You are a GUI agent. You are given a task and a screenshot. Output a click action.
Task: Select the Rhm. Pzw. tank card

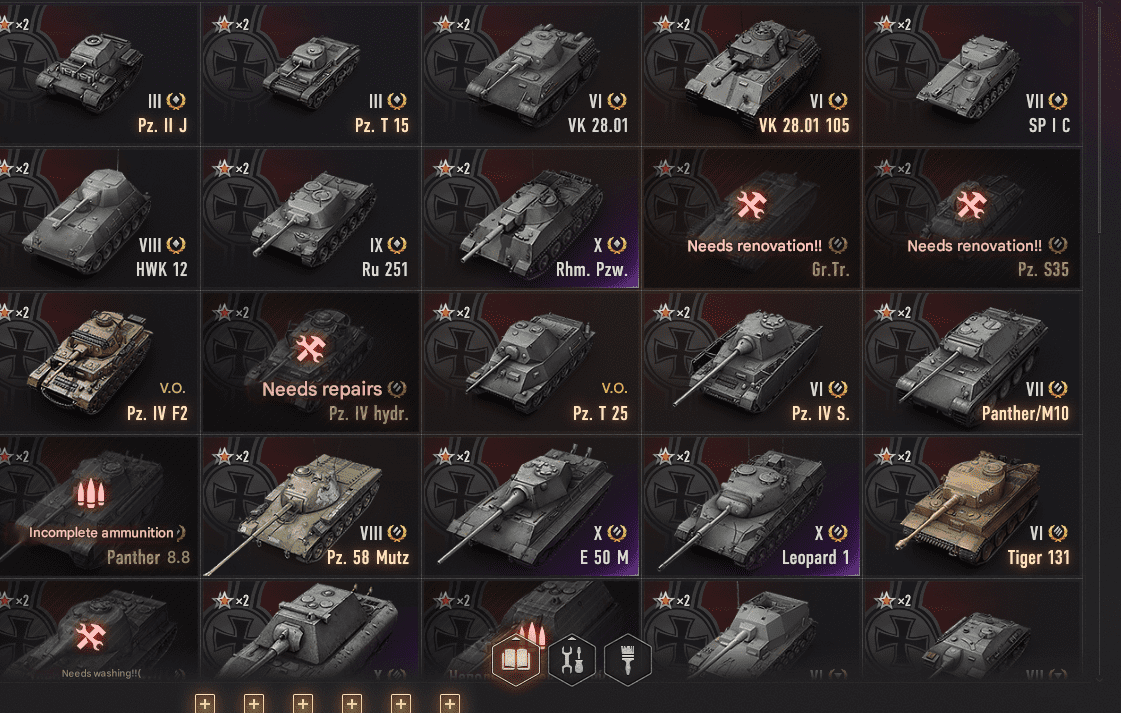coord(531,218)
